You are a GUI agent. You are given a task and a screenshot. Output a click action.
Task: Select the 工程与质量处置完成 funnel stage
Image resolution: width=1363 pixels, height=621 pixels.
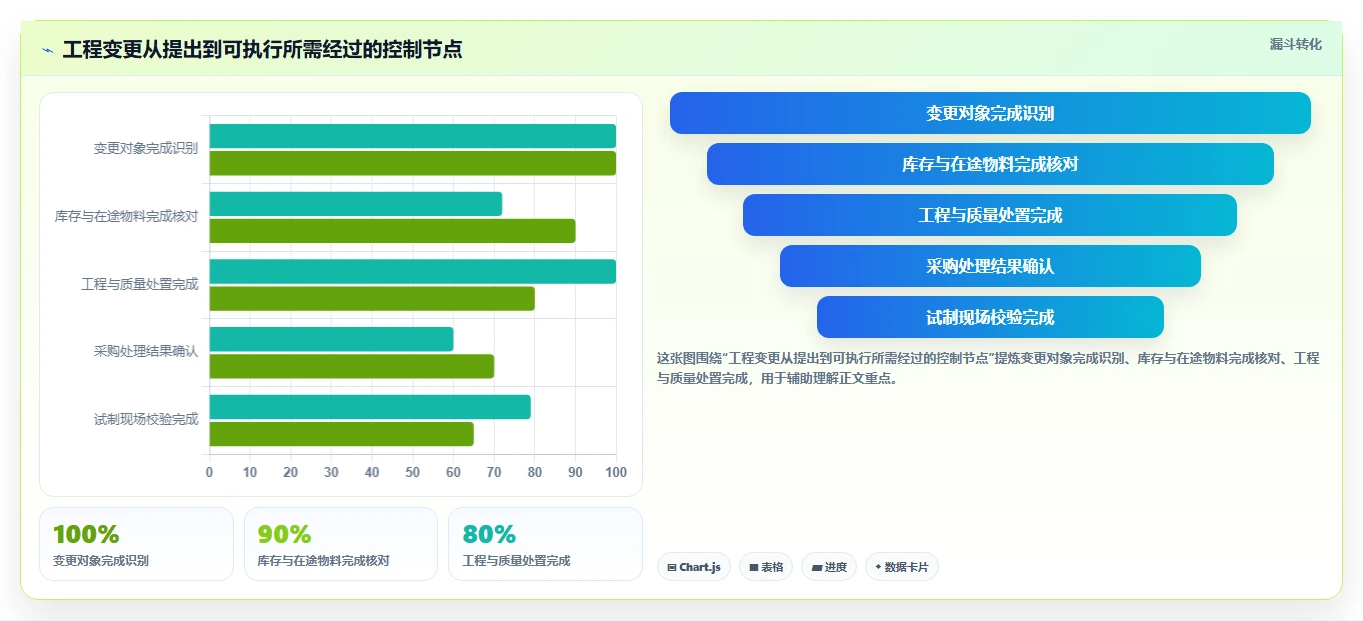[990, 215]
